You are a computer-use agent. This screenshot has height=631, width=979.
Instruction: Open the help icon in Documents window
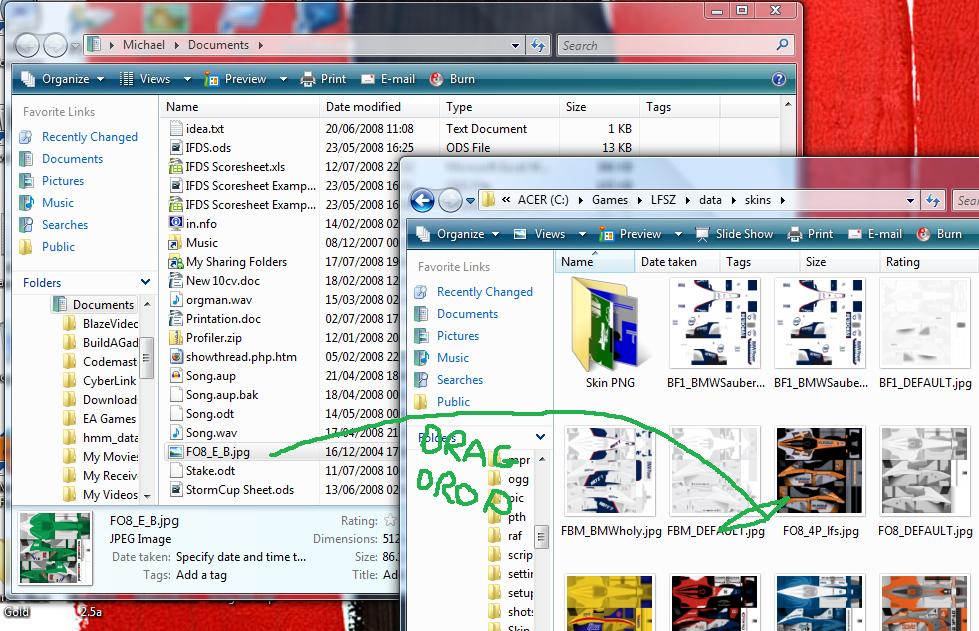[x=779, y=79]
